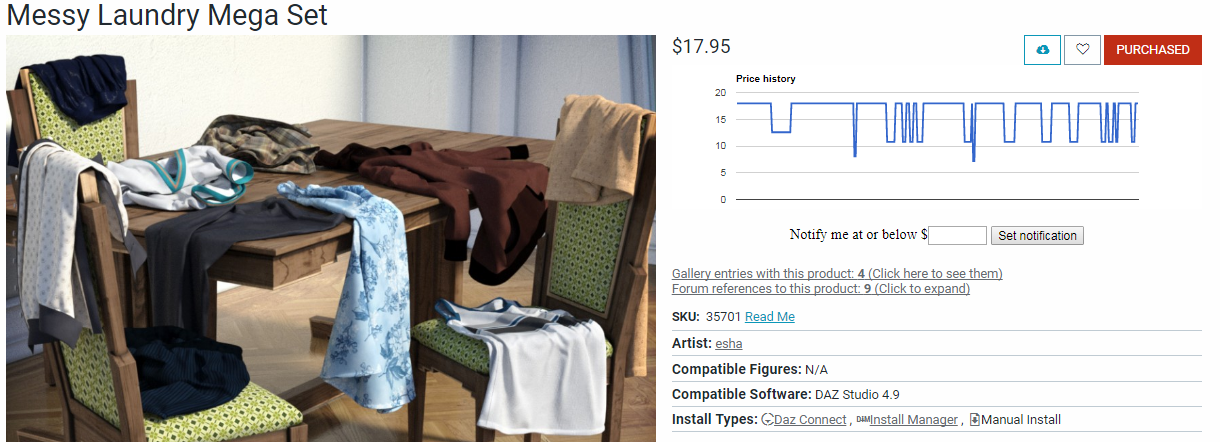Image resolution: width=1220 pixels, height=442 pixels.
Task: Click the Messy Laundry Mega Set title
Action: coord(167,15)
